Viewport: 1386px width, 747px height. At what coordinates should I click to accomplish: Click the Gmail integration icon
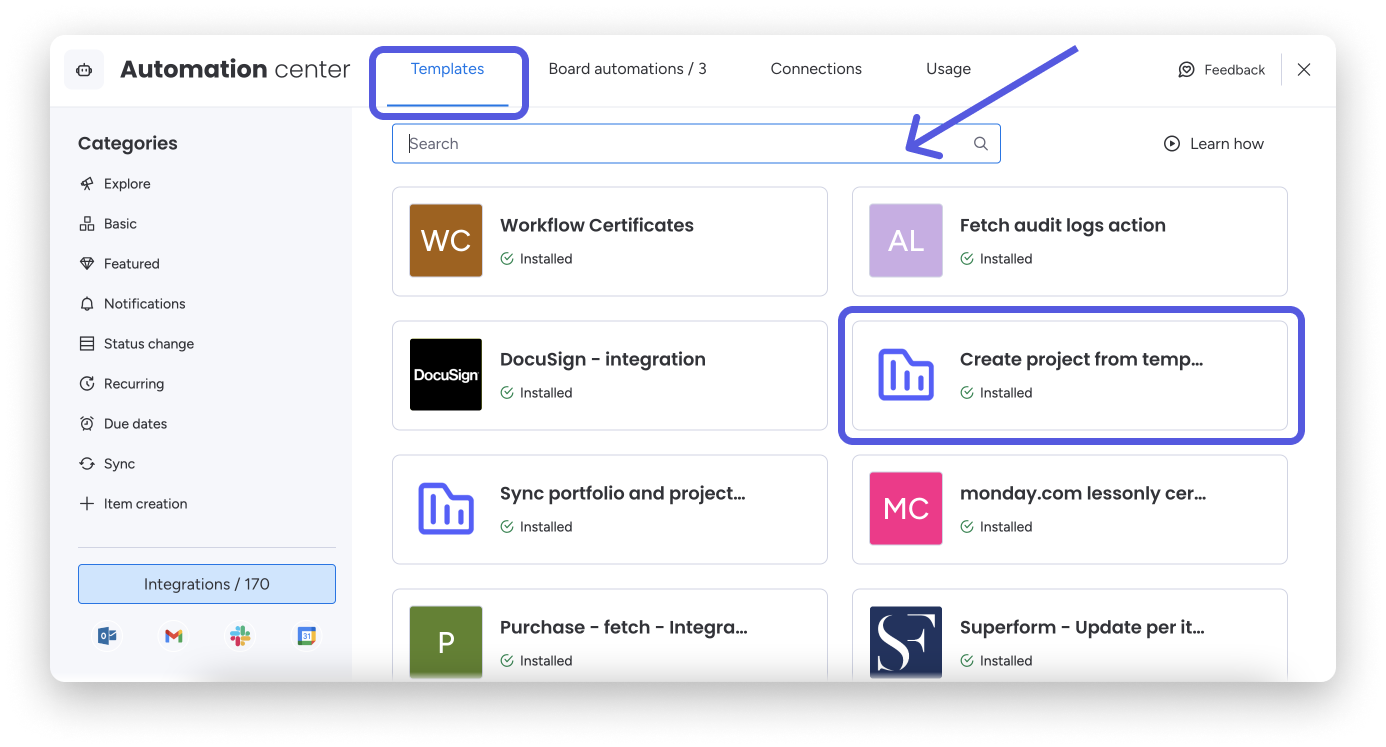[173, 635]
